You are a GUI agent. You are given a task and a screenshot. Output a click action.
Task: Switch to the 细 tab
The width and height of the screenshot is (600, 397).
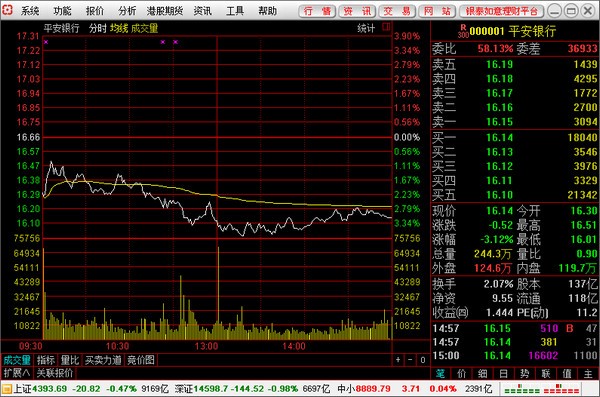coord(483,373)
